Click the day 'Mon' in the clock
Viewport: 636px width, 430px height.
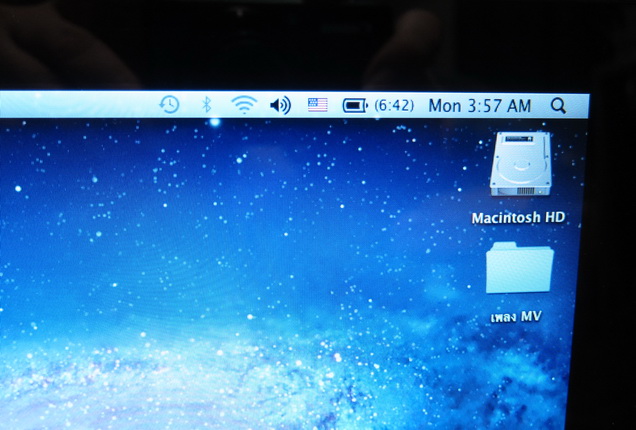[x=444, y=105]
